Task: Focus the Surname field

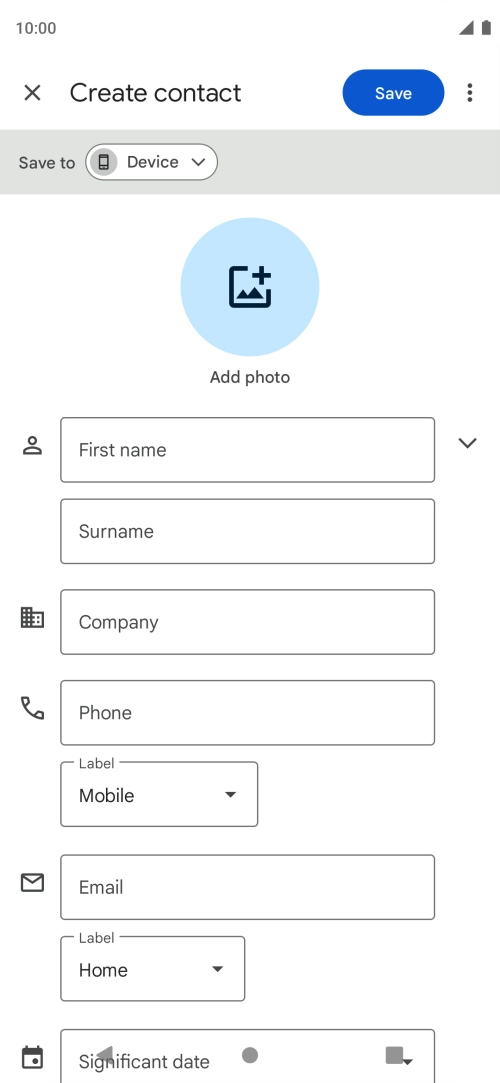Action: 247,531
